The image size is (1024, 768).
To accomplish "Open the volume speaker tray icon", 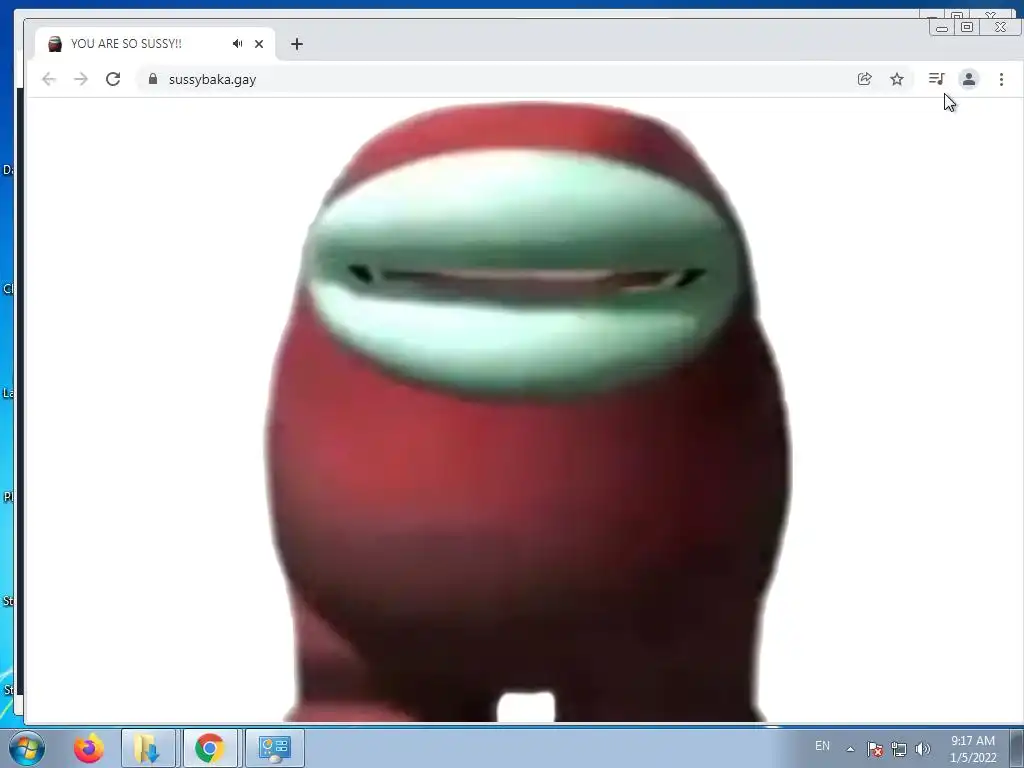I will click(923, 749).
